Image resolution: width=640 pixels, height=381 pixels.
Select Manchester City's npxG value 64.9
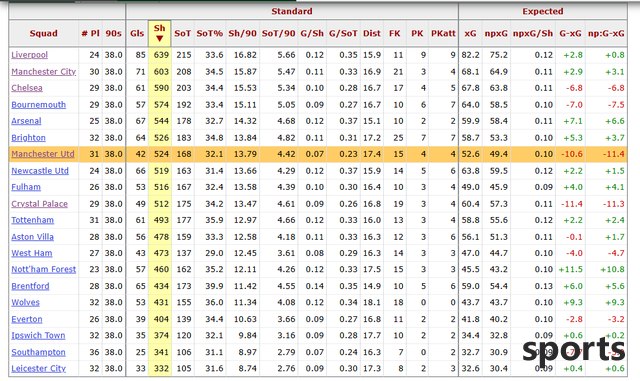click(499, 72)
